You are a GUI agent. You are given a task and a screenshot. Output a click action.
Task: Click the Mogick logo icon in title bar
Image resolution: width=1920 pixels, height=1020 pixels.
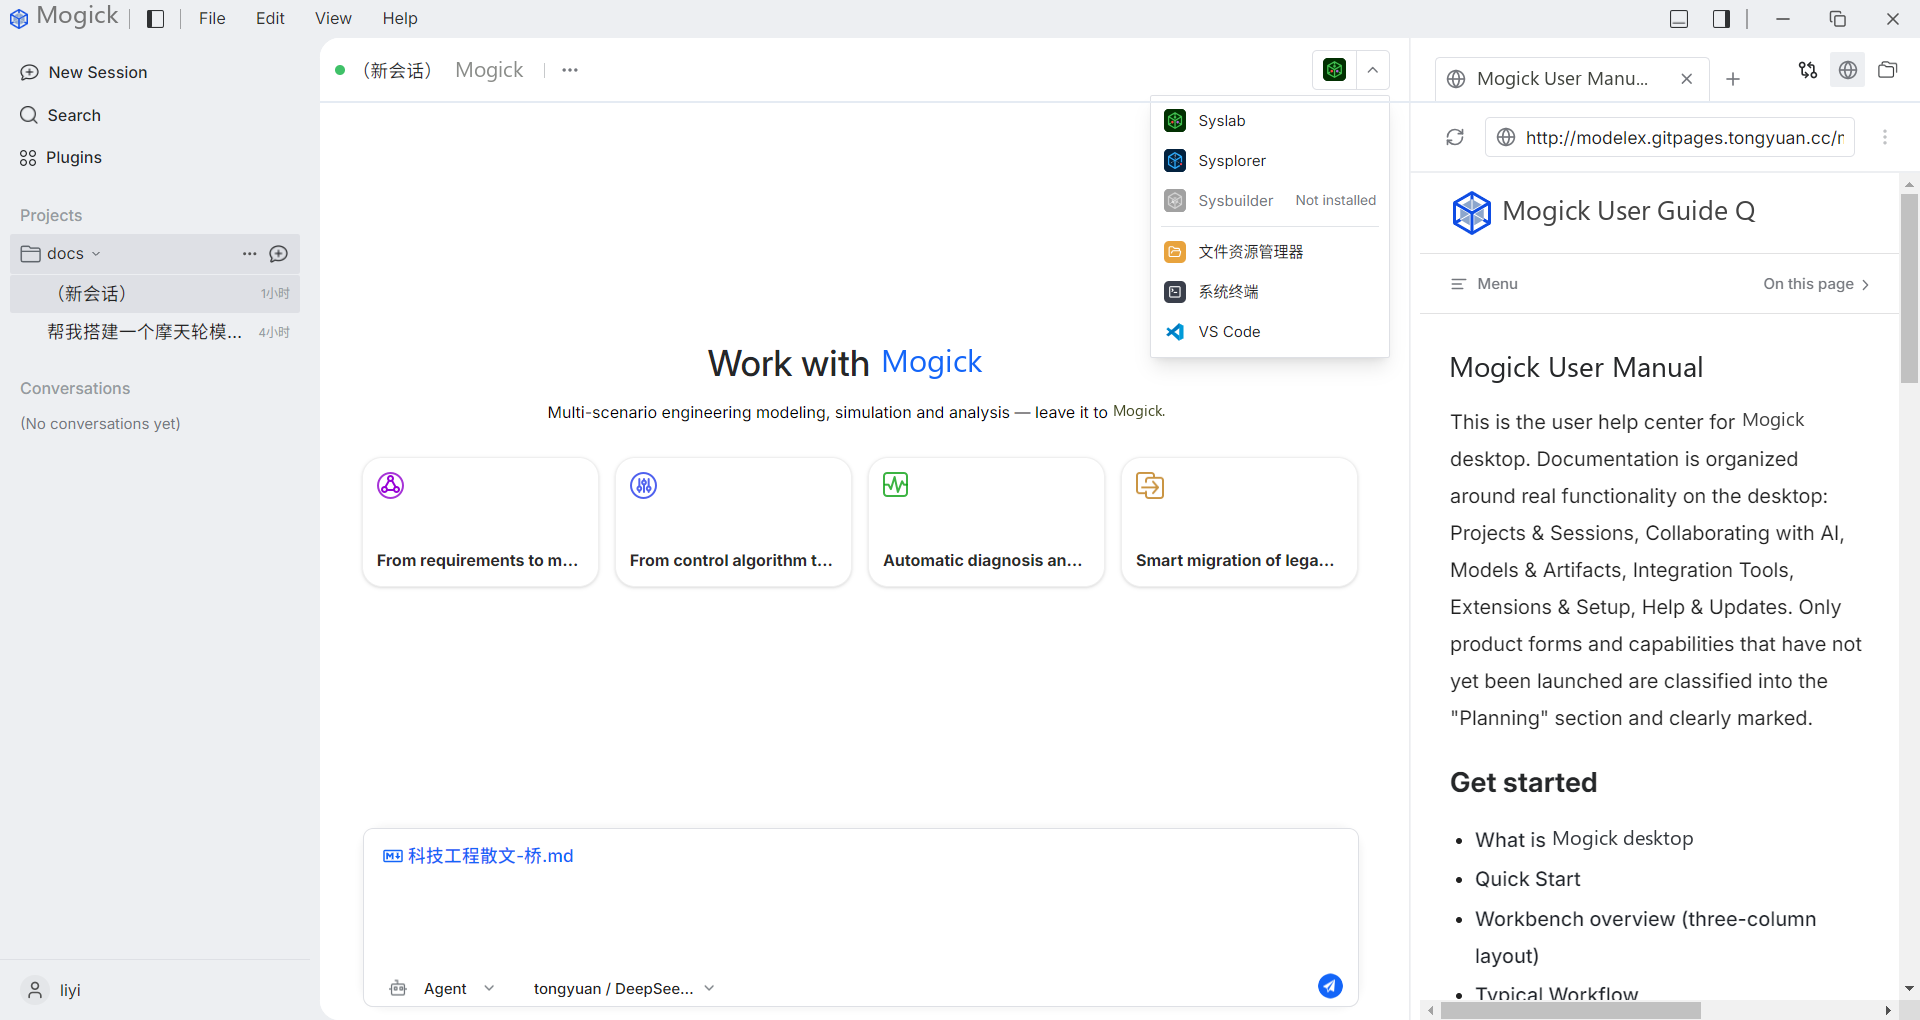pos(18,18)
